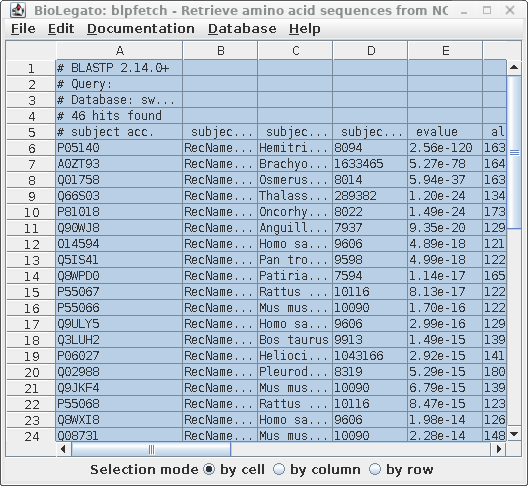Open the Documentation menu
The height and width of the screenshot is (486, 528).
point(141,29)
